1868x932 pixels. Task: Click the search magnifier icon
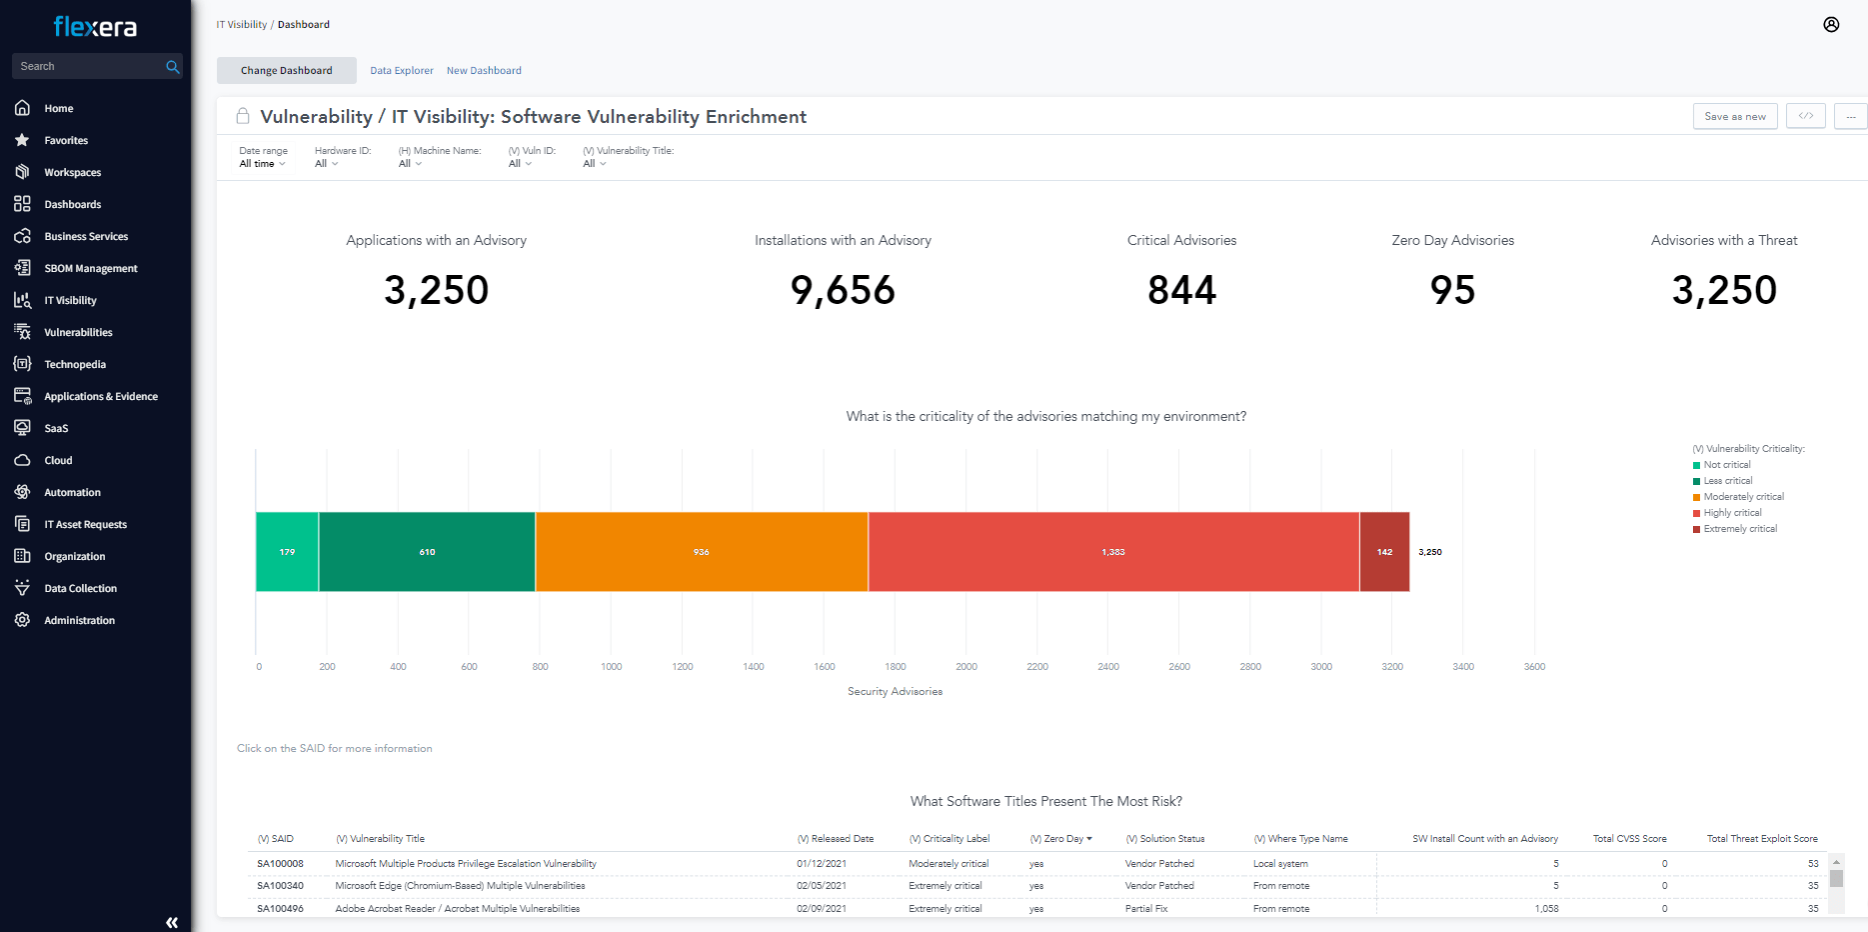172,67
